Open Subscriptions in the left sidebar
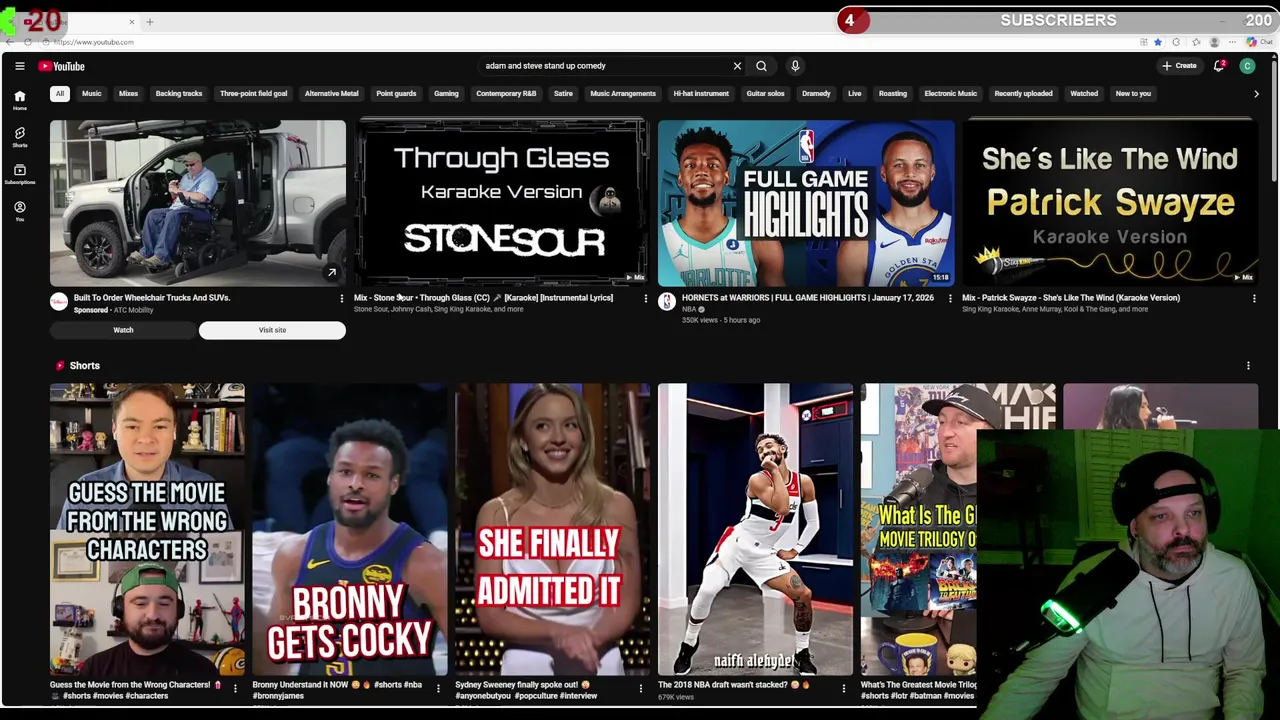This screenshot has height=720, width=1280. point(19,174)
